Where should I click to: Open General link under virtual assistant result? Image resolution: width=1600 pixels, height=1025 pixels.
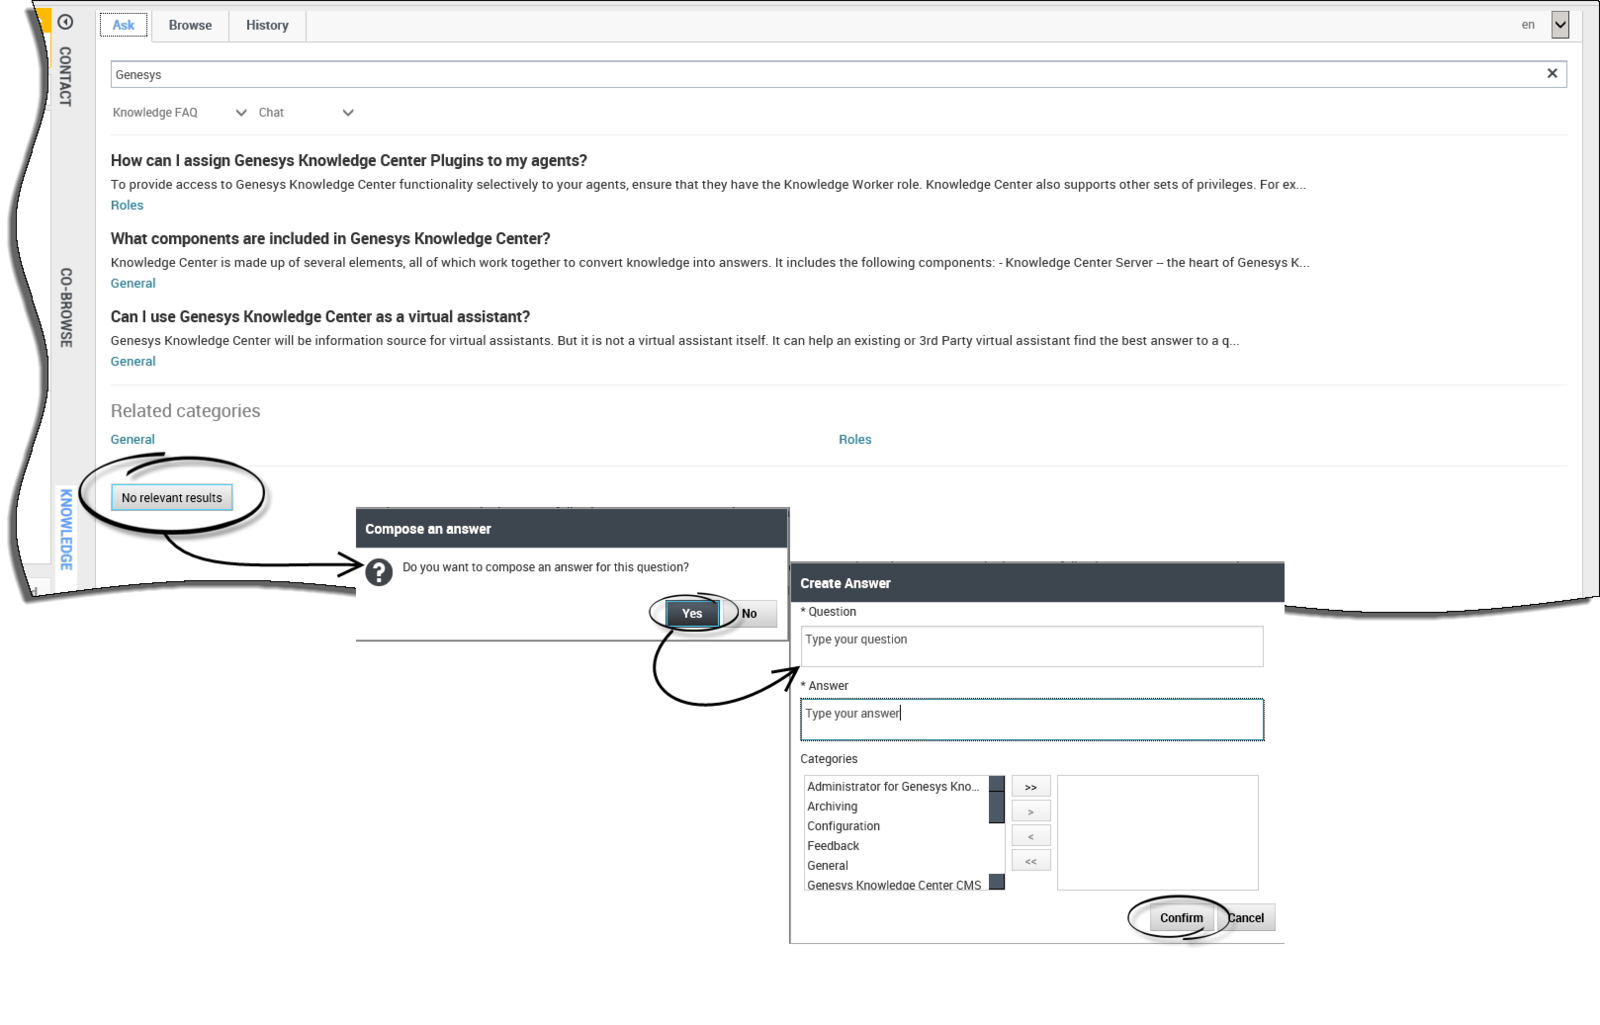[133, 361]
